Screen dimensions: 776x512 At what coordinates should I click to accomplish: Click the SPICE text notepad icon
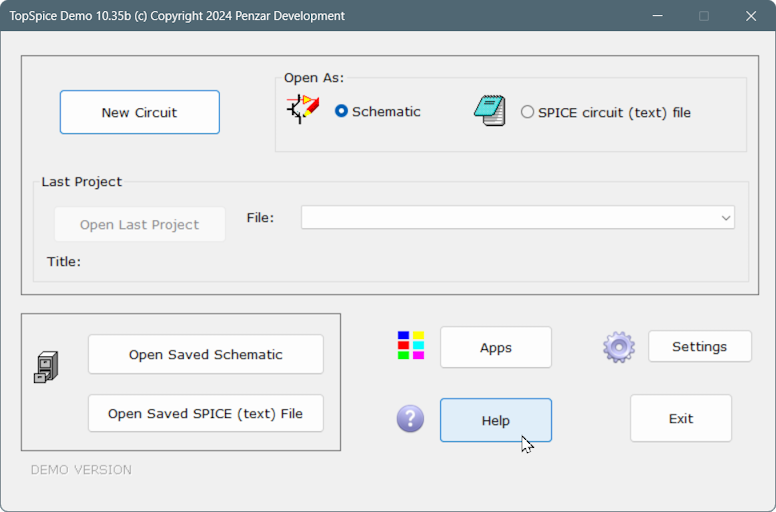pos(489,111)
